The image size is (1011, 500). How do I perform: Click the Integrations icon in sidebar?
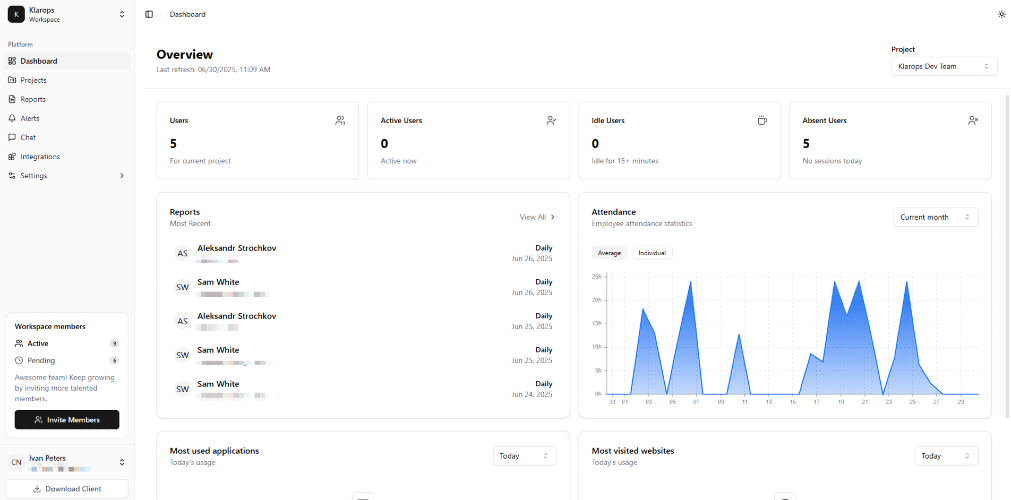point(12,156)
